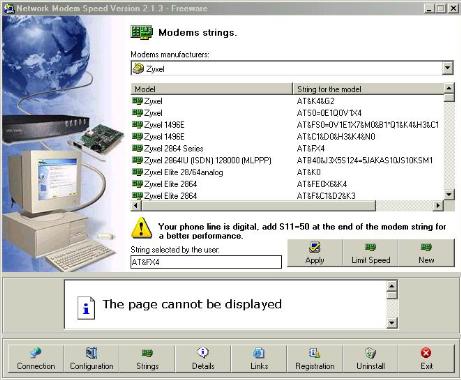Expand the Modems manufacturers dropdown
This screenshot has width=461, height=380.
coord(447,68)
